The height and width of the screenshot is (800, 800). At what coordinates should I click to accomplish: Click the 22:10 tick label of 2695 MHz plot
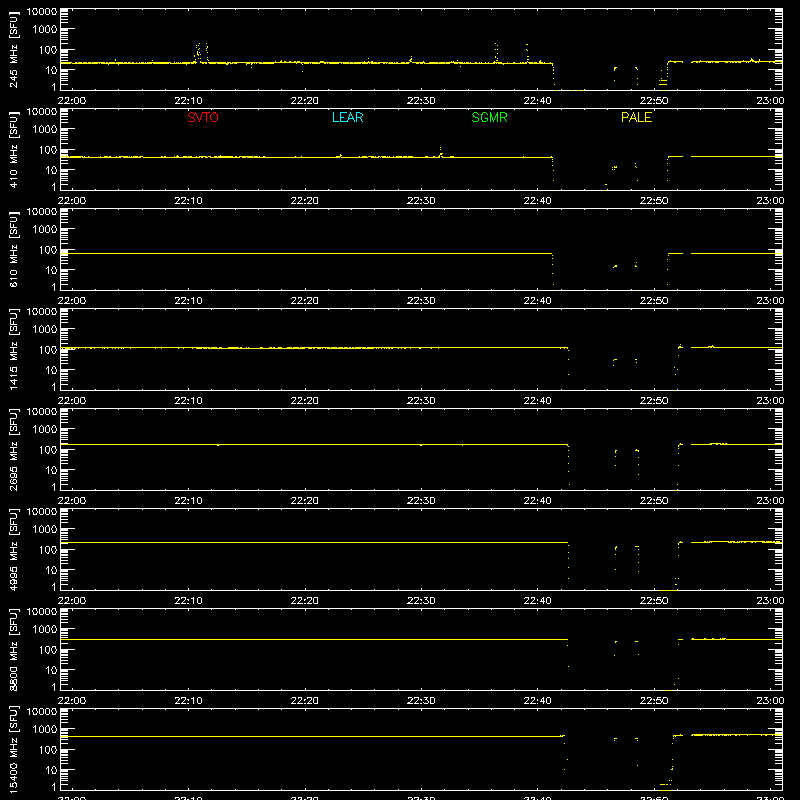(x=188, y=501)
